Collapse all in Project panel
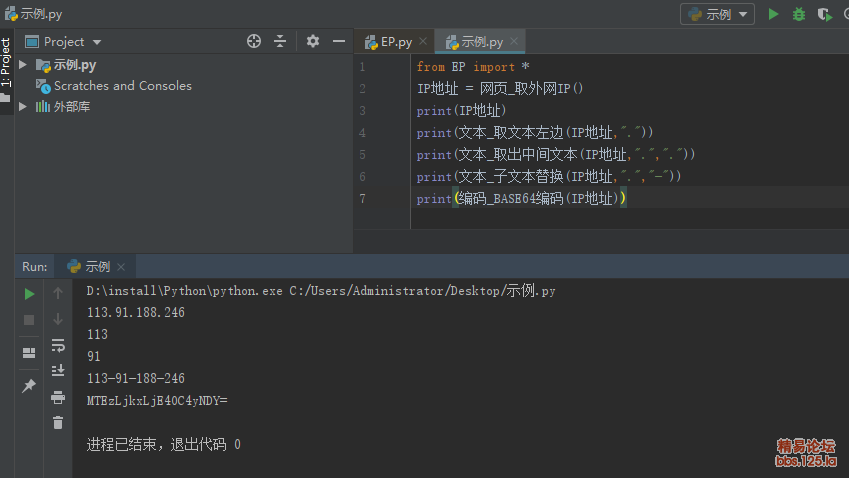This screenshot has height=478, width=849. point(280,41)
